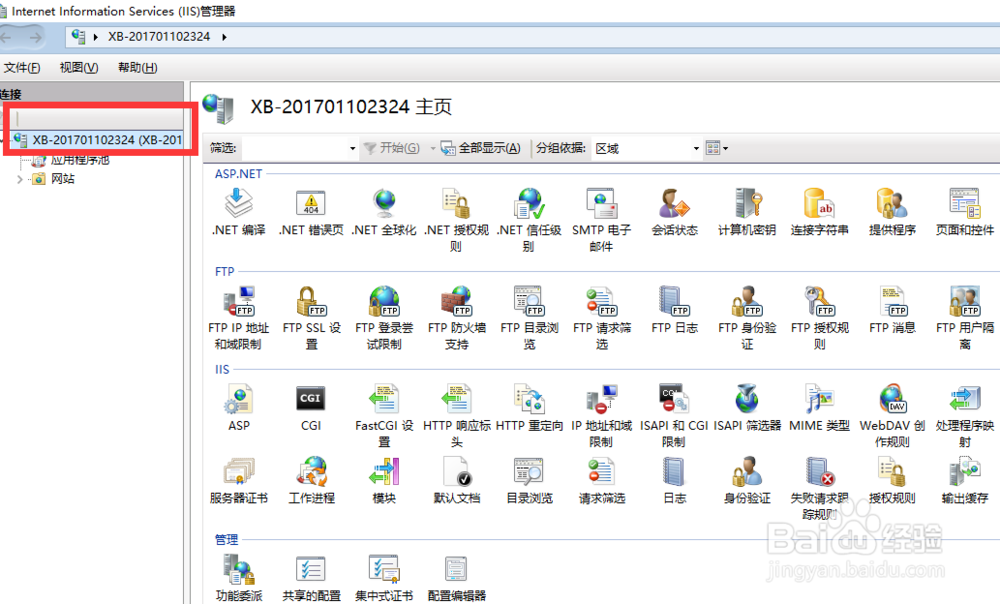Click the address bar path XB-201701102324
The height and width of the screenshot is (604, 1000).
click(x=159, y=36)
